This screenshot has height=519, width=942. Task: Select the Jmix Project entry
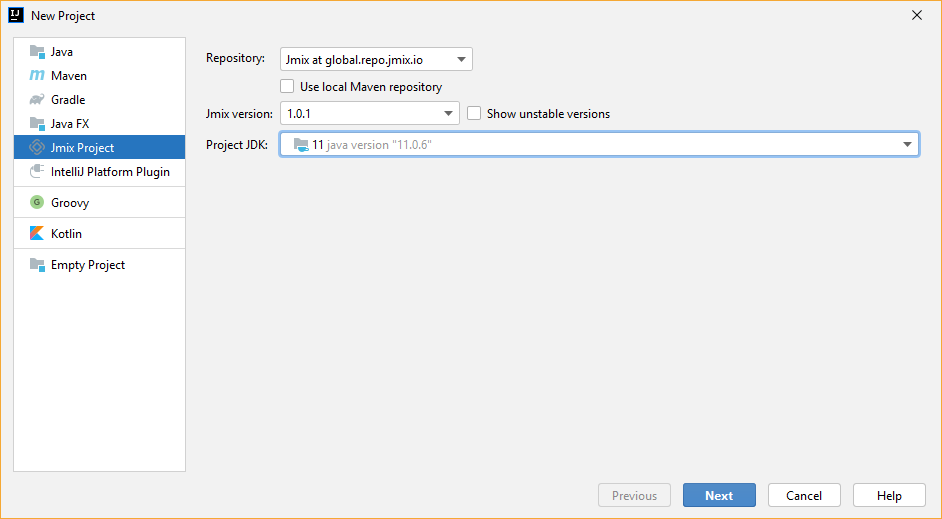tap(99, 147)
